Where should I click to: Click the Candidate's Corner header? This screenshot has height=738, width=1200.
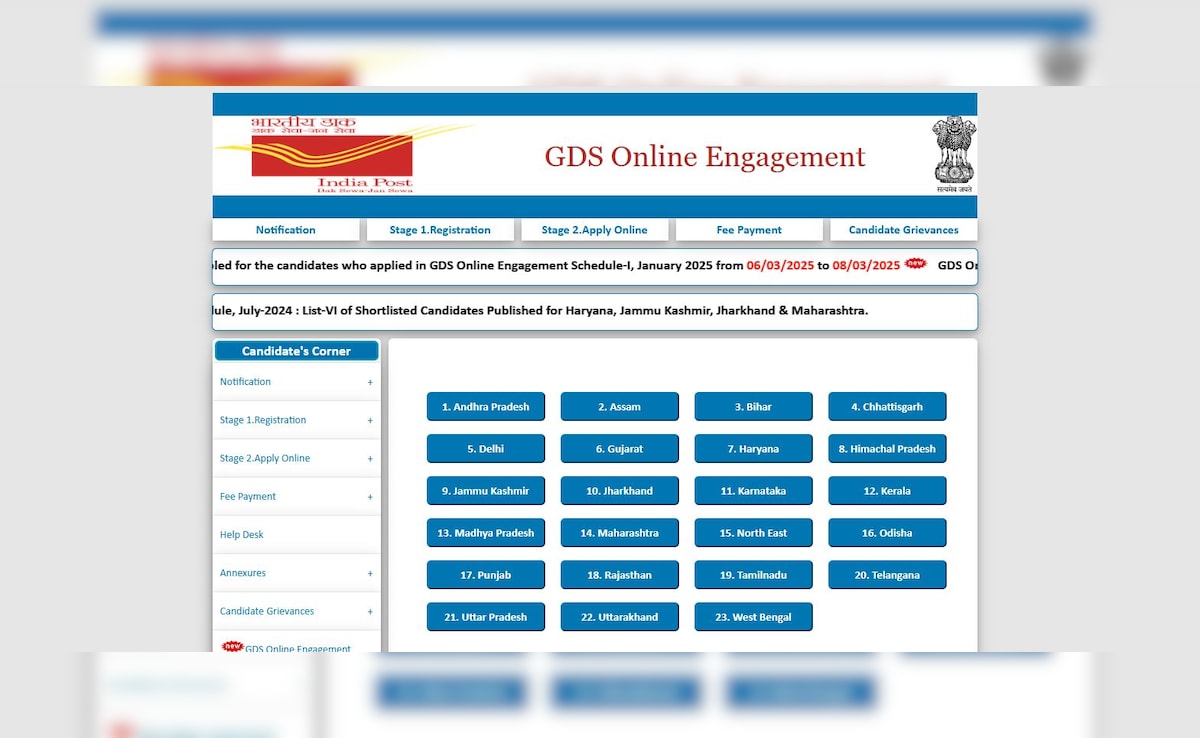click(x=296, y=351)
